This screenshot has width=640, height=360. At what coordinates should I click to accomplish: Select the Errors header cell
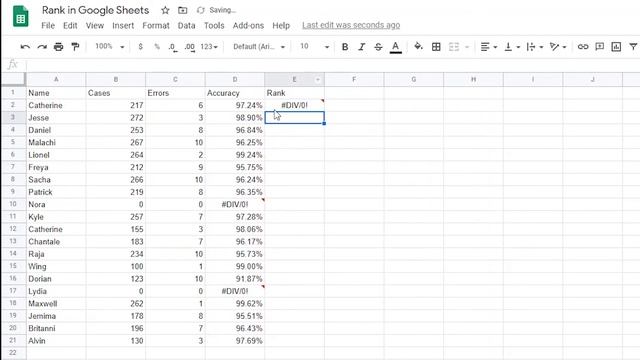[176, 93]
